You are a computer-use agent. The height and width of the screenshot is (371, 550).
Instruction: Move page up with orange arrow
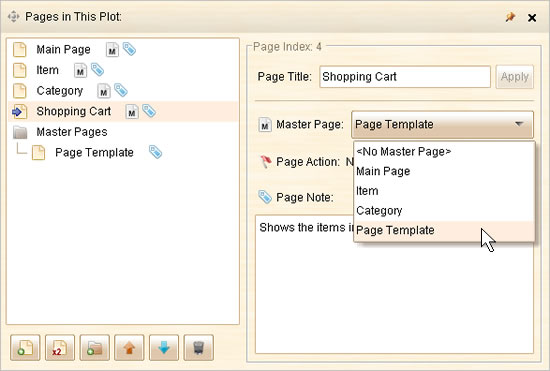[x=129, y=348]
